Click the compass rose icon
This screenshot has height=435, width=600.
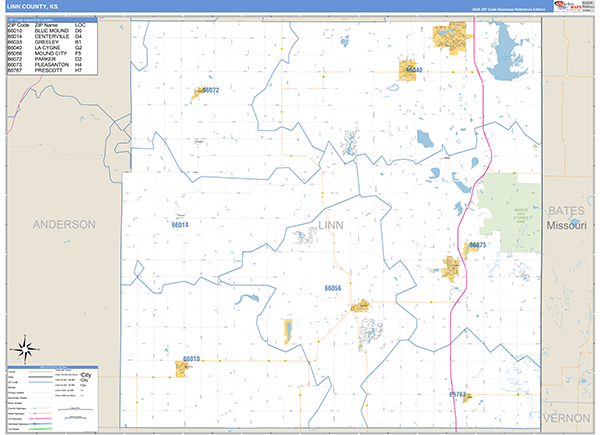pos(25,349)
